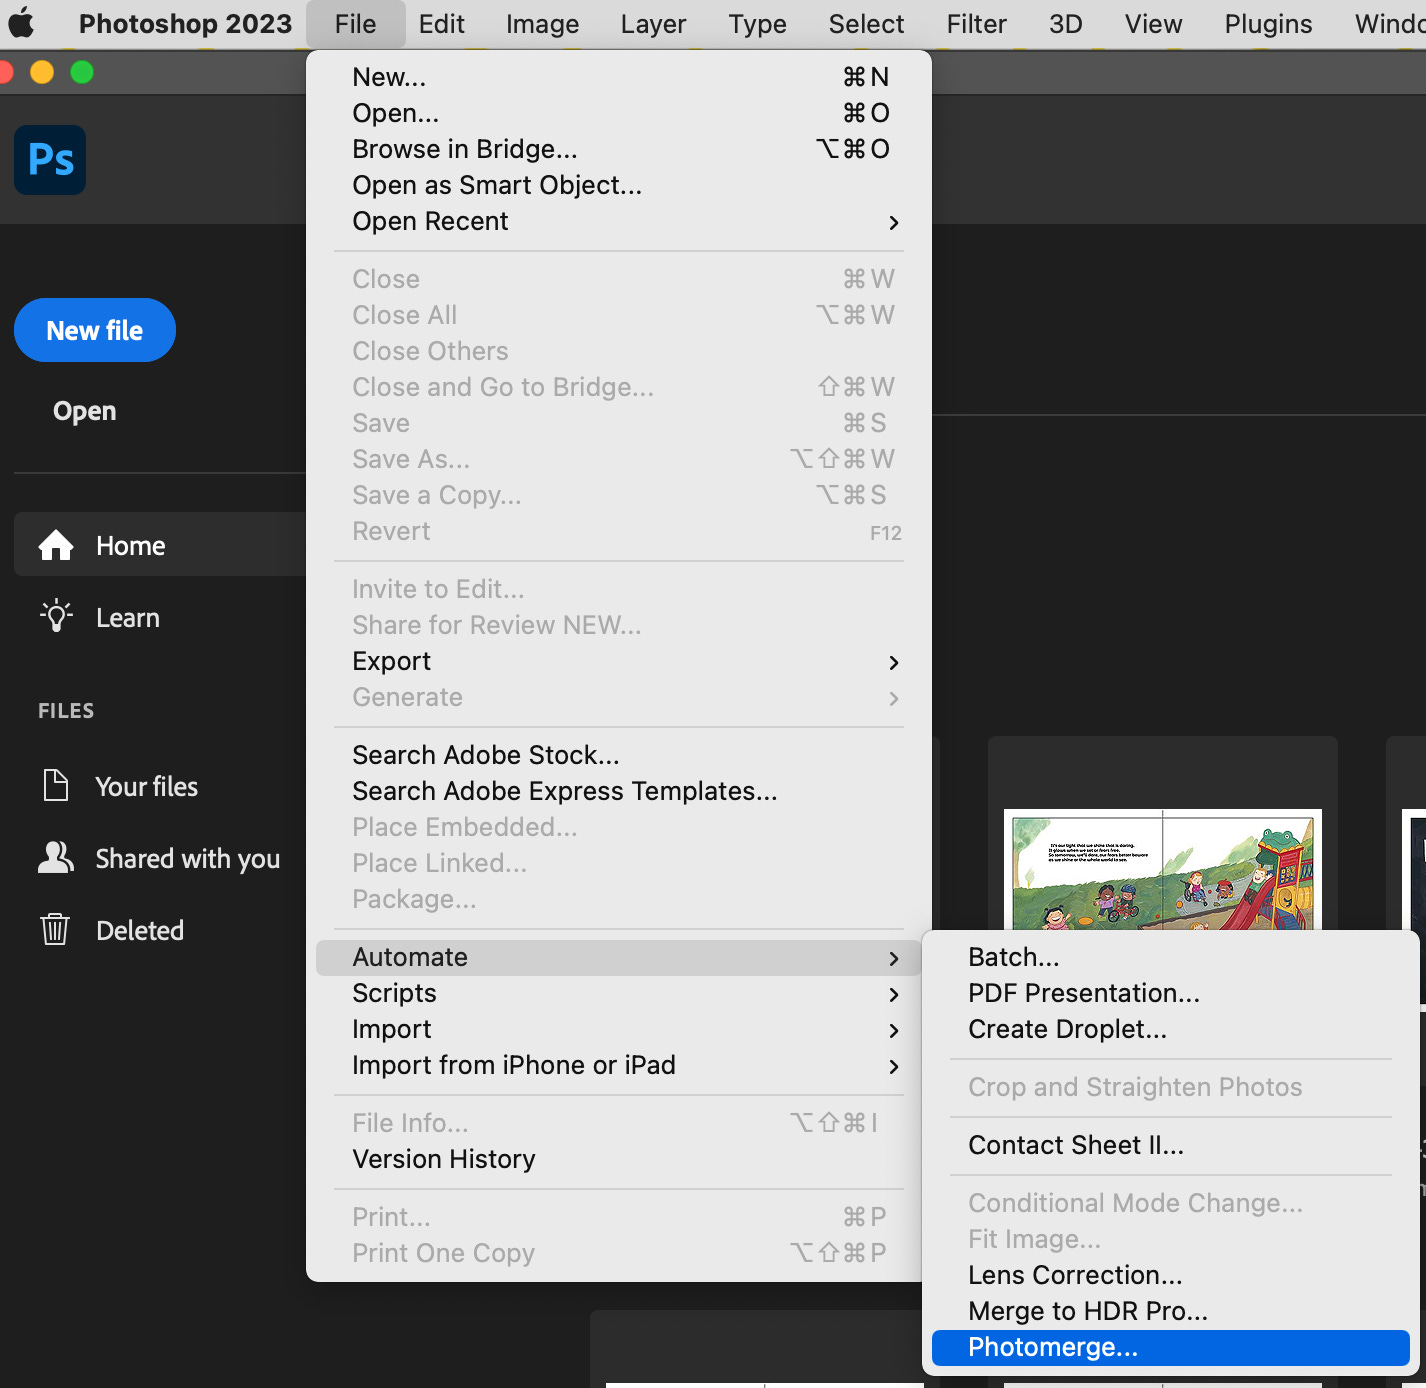Choose New... from File menu

(619, 77)
